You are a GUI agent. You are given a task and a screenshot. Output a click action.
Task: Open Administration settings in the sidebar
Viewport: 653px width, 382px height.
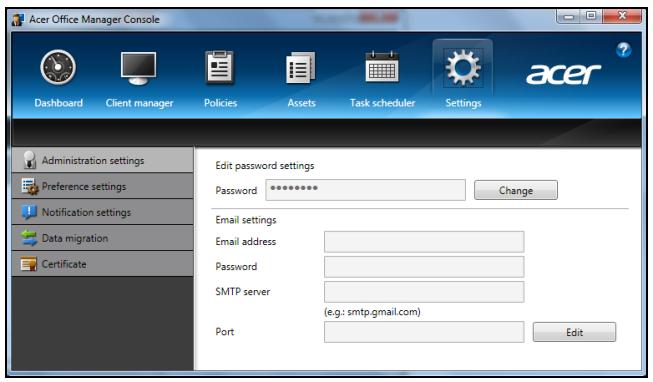click(x=102, y=160)
